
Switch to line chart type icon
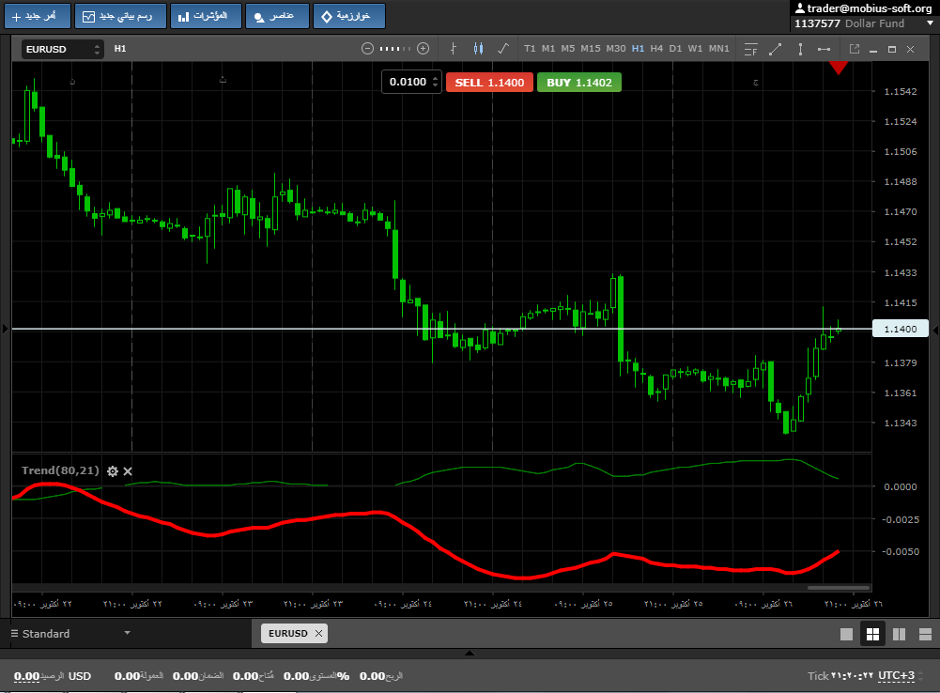click(x=502, y=48)
